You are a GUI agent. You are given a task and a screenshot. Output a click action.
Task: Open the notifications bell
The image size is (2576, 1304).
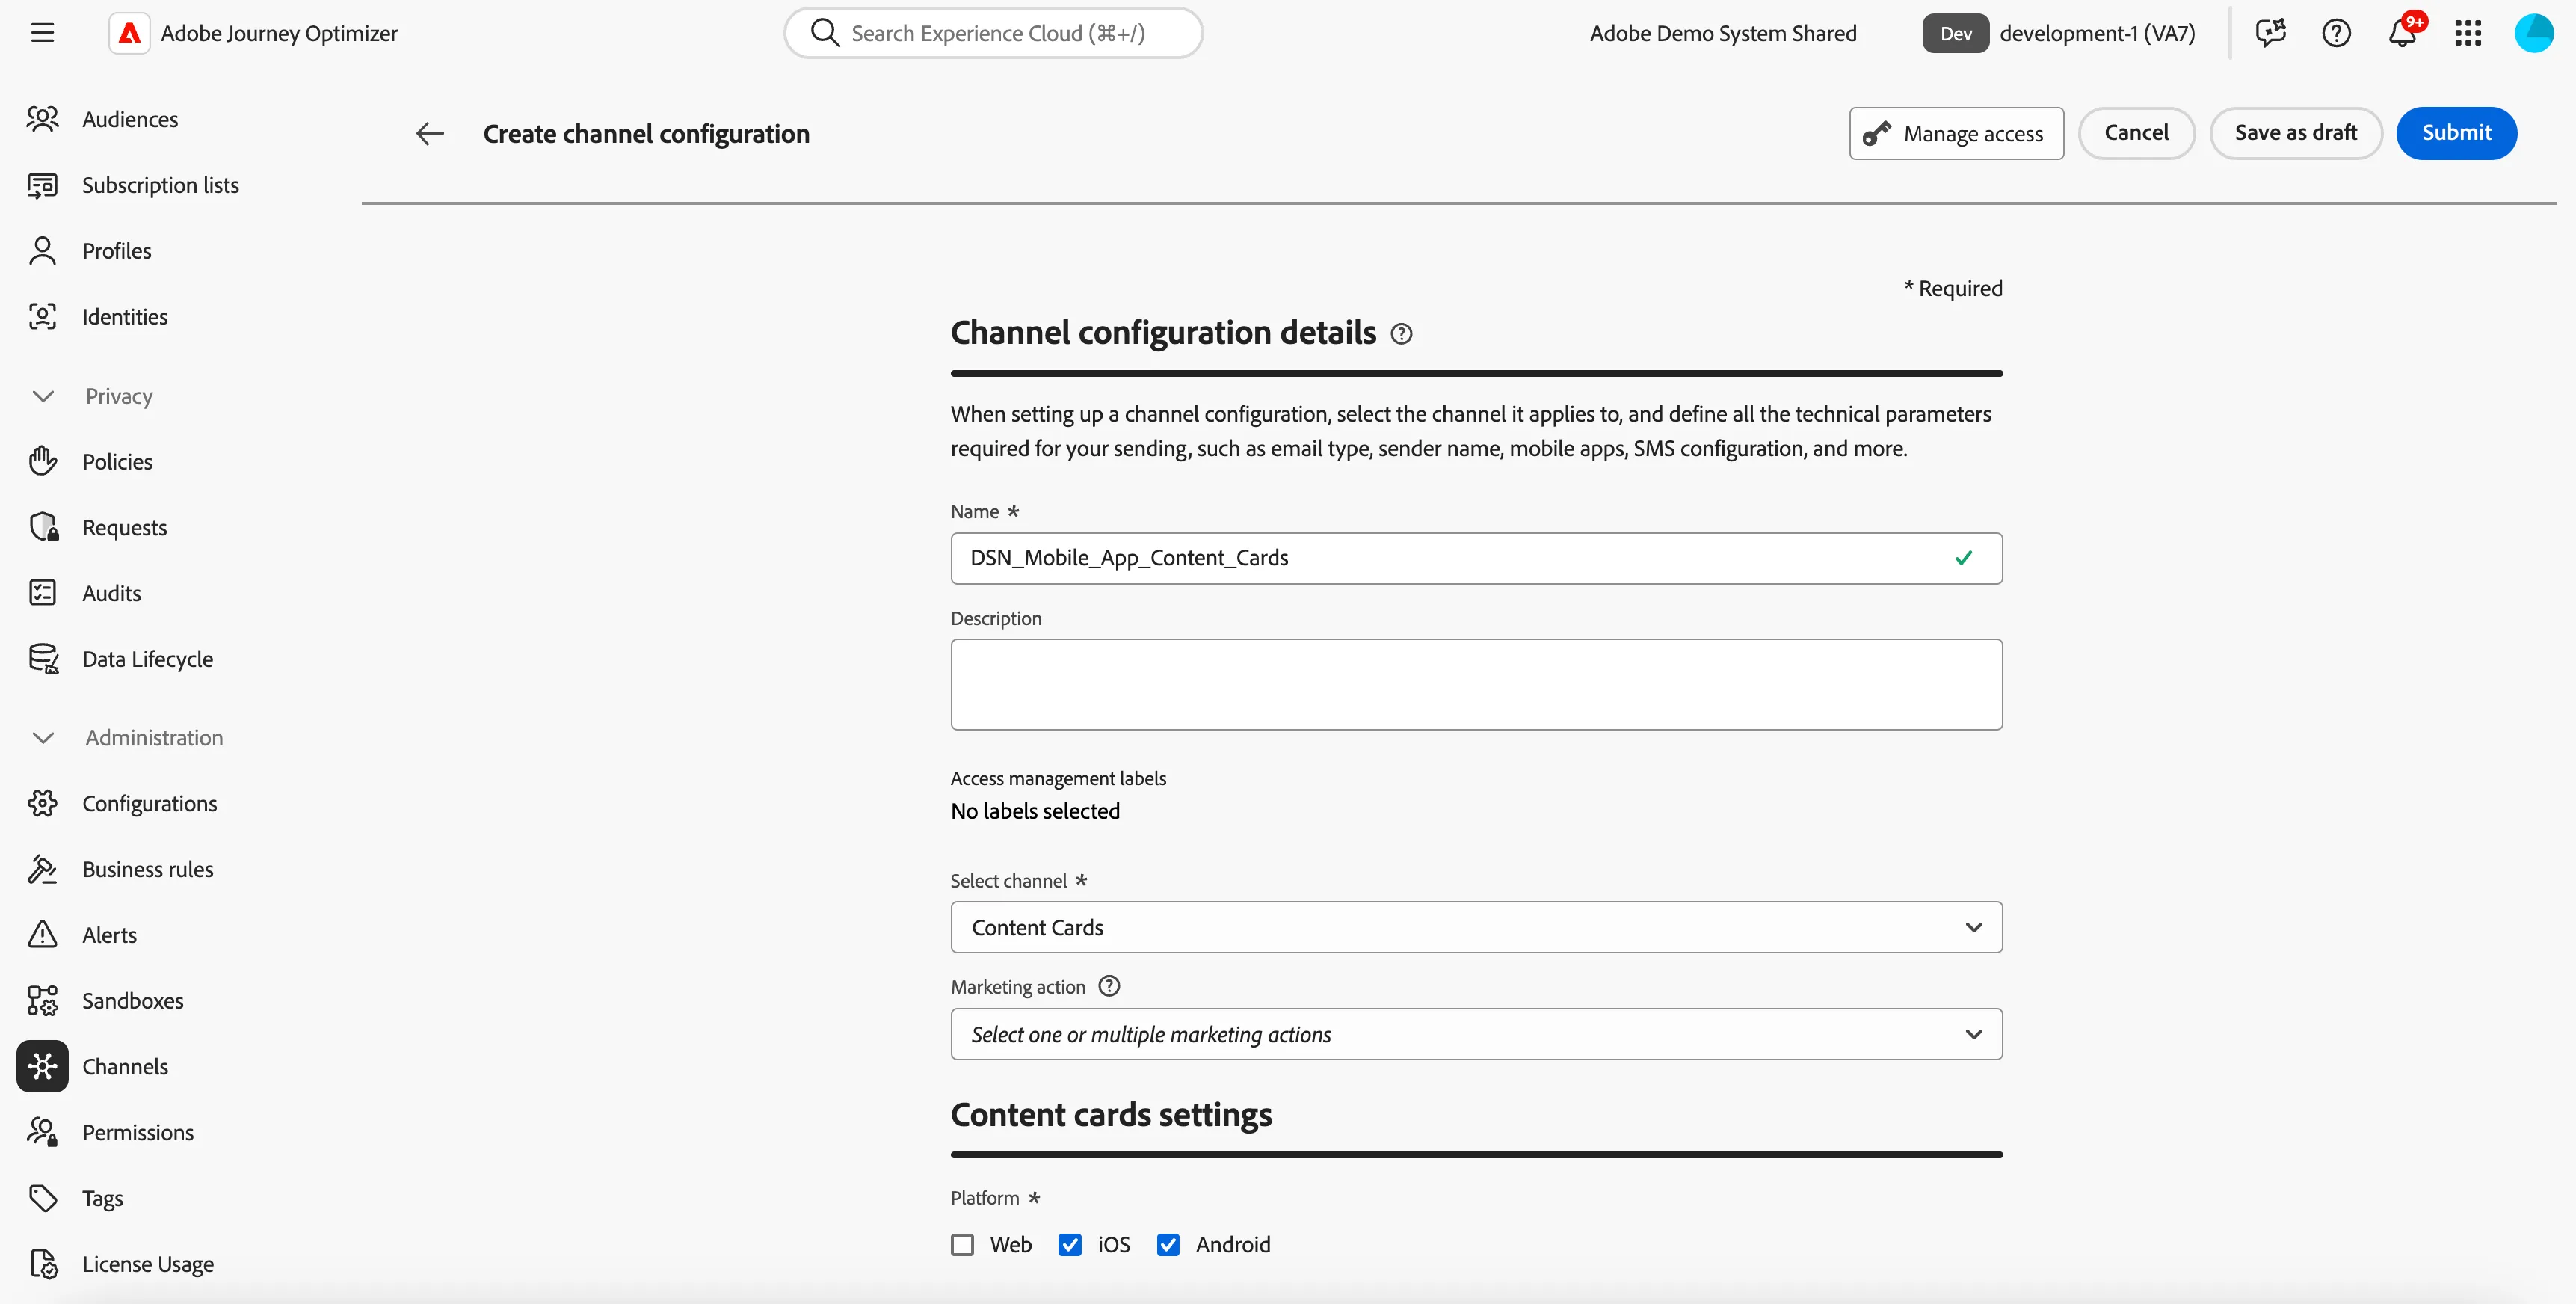2402,33
